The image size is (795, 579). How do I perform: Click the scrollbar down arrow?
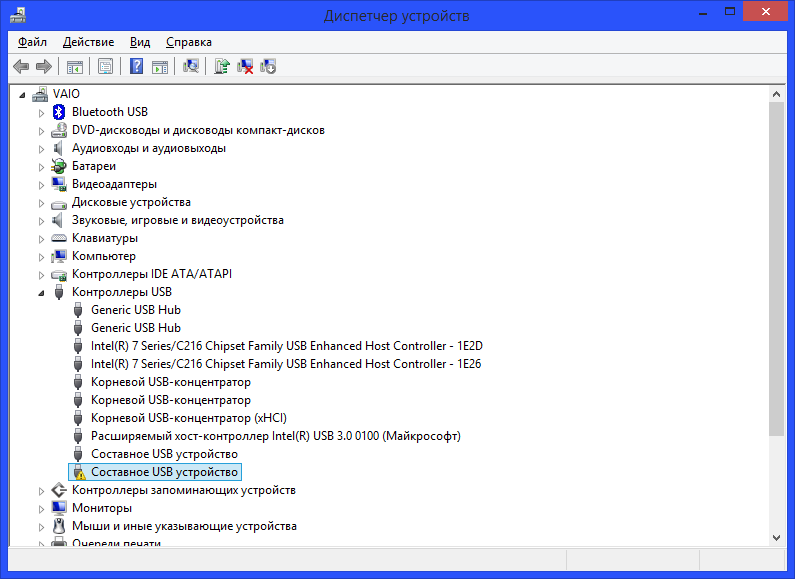(x=776, y=538)
